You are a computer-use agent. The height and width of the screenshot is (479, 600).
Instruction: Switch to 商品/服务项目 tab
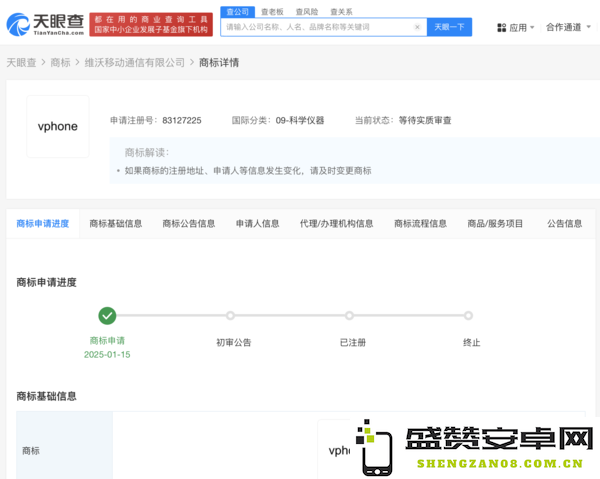click(x=495, y=223)
